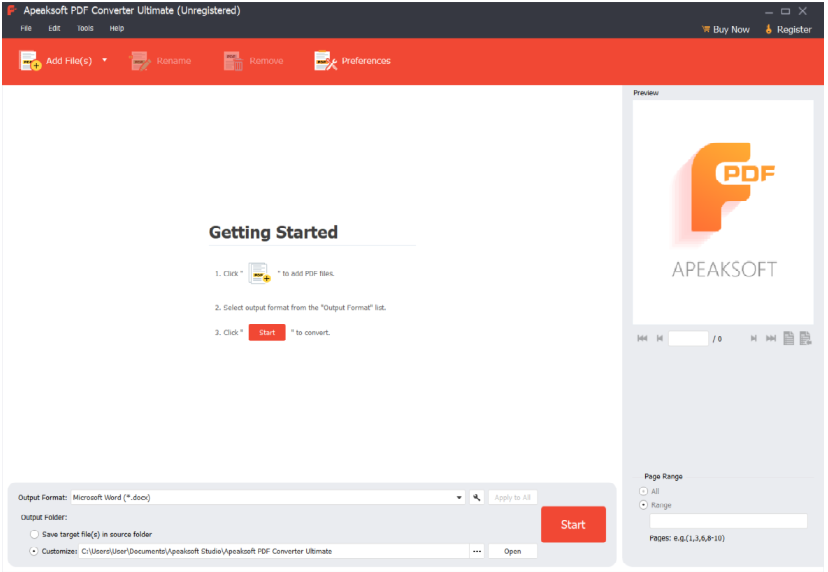
Task: Open the Output Format dropdown
Action: point(268,497)
